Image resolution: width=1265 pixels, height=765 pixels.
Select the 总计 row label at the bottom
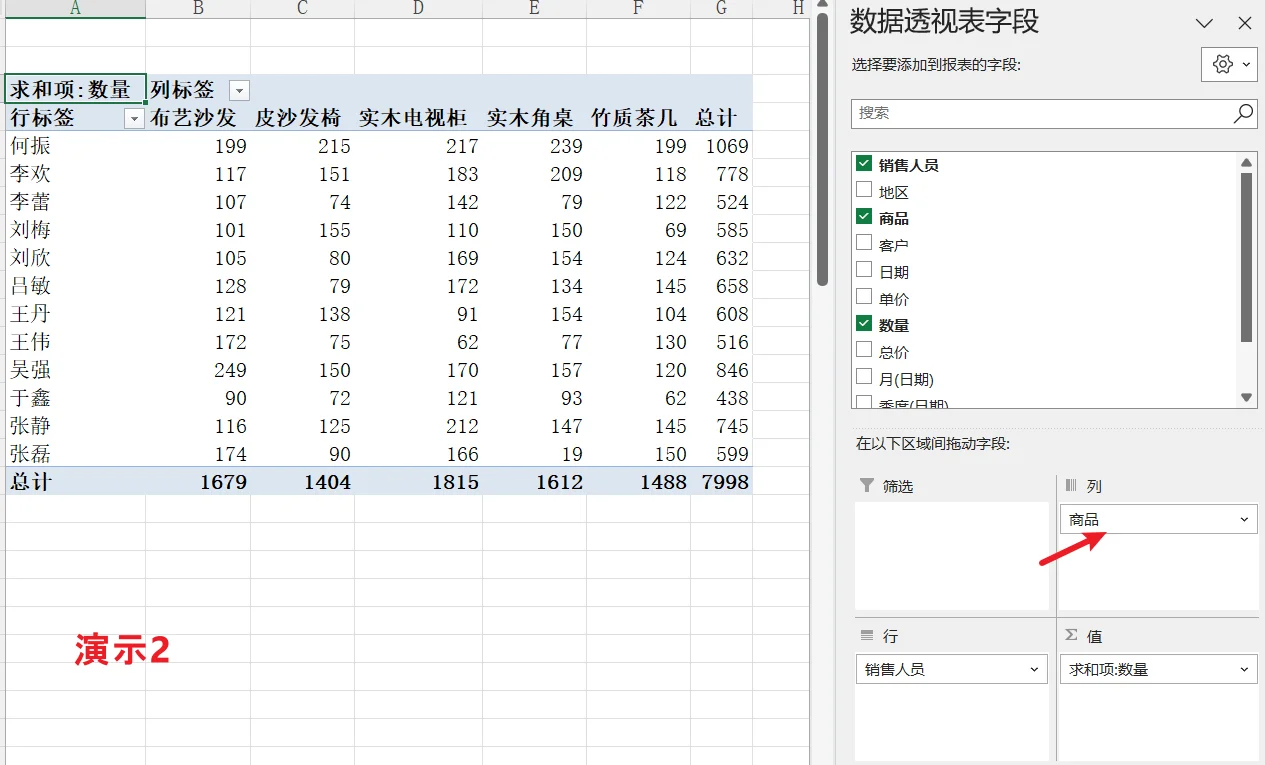click(x=75, y=482)
